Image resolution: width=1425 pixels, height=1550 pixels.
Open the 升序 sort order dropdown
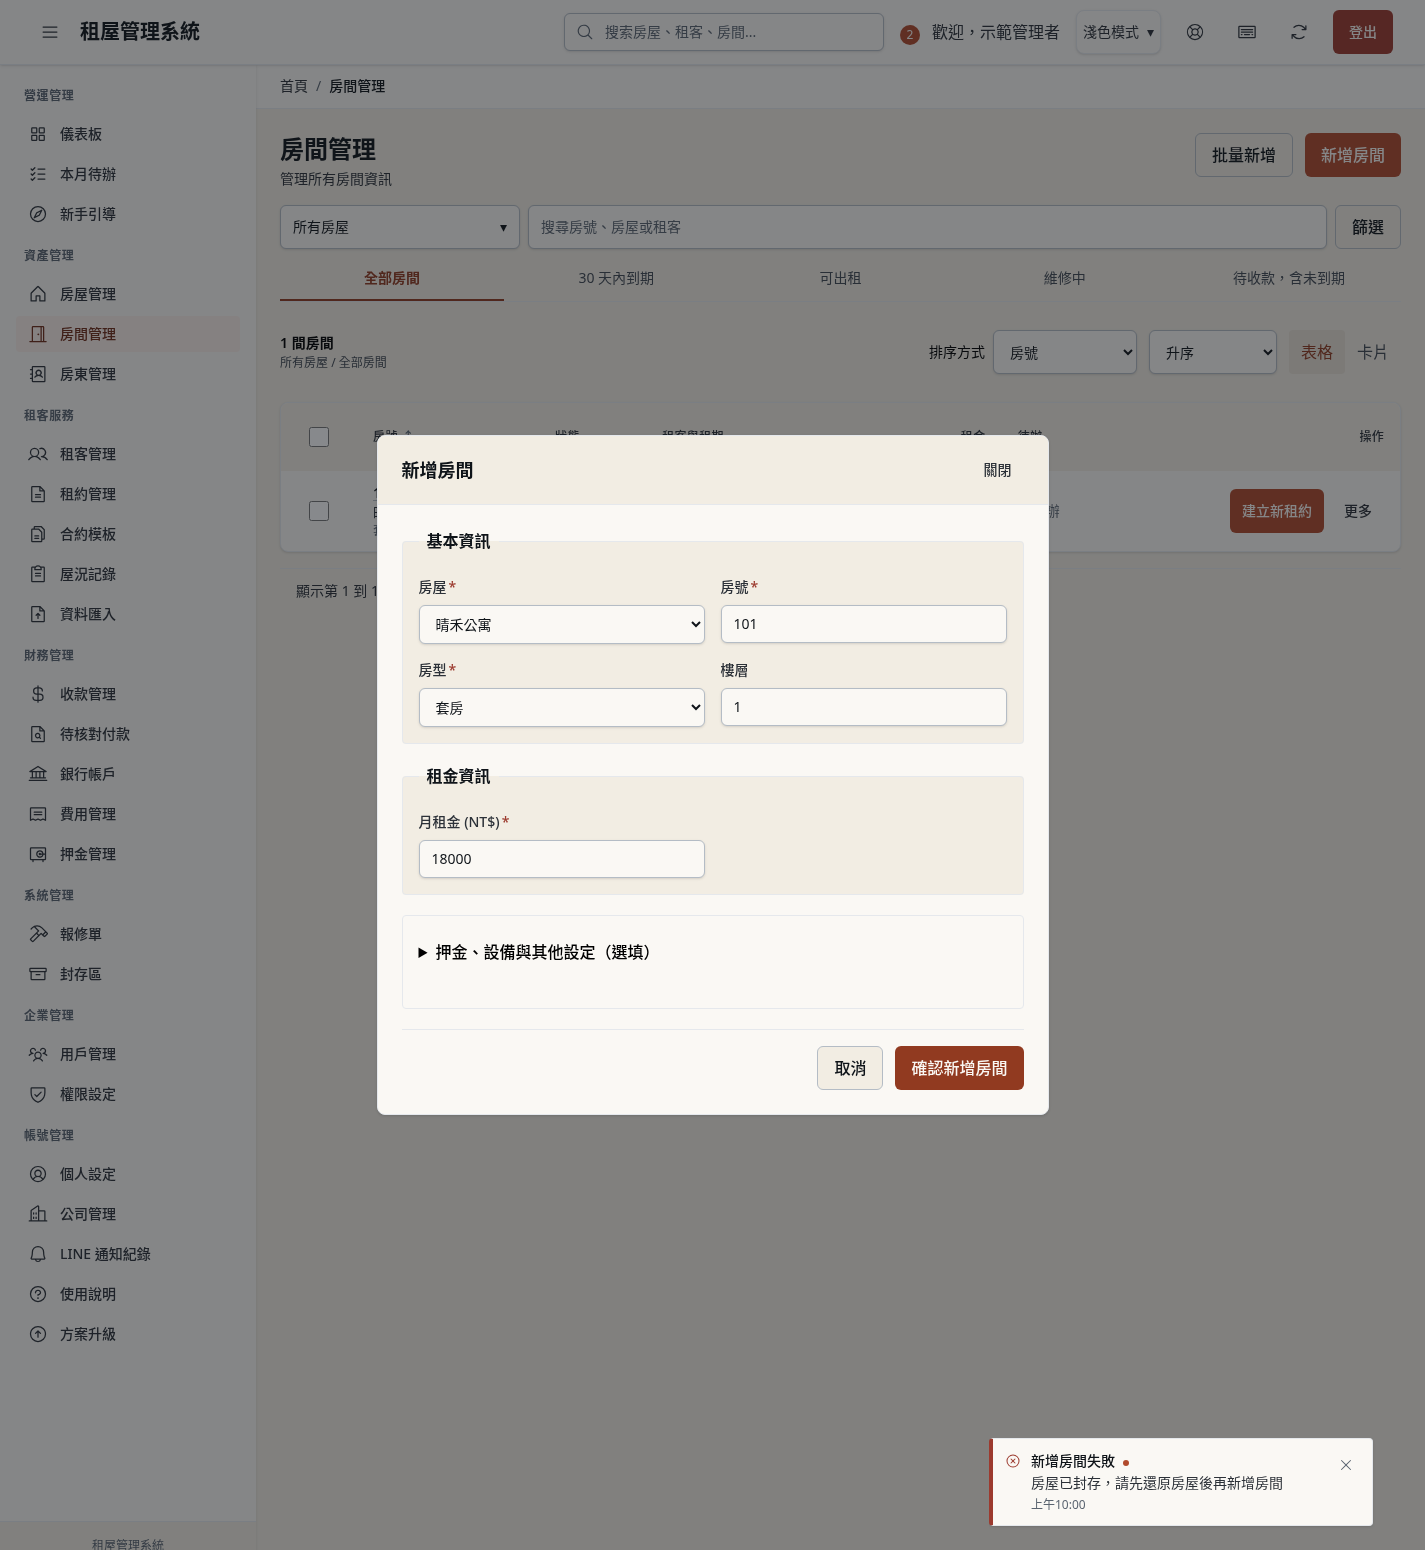tap(1213, 352)
